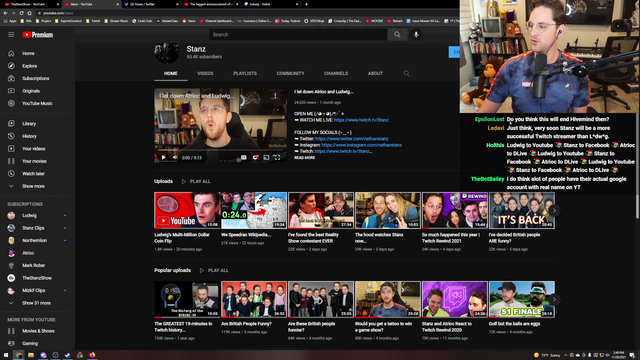The width and height of the screenshot is (640, 360).
Task: Open TheStanzShow subscription channel
Action: (38, 278)
